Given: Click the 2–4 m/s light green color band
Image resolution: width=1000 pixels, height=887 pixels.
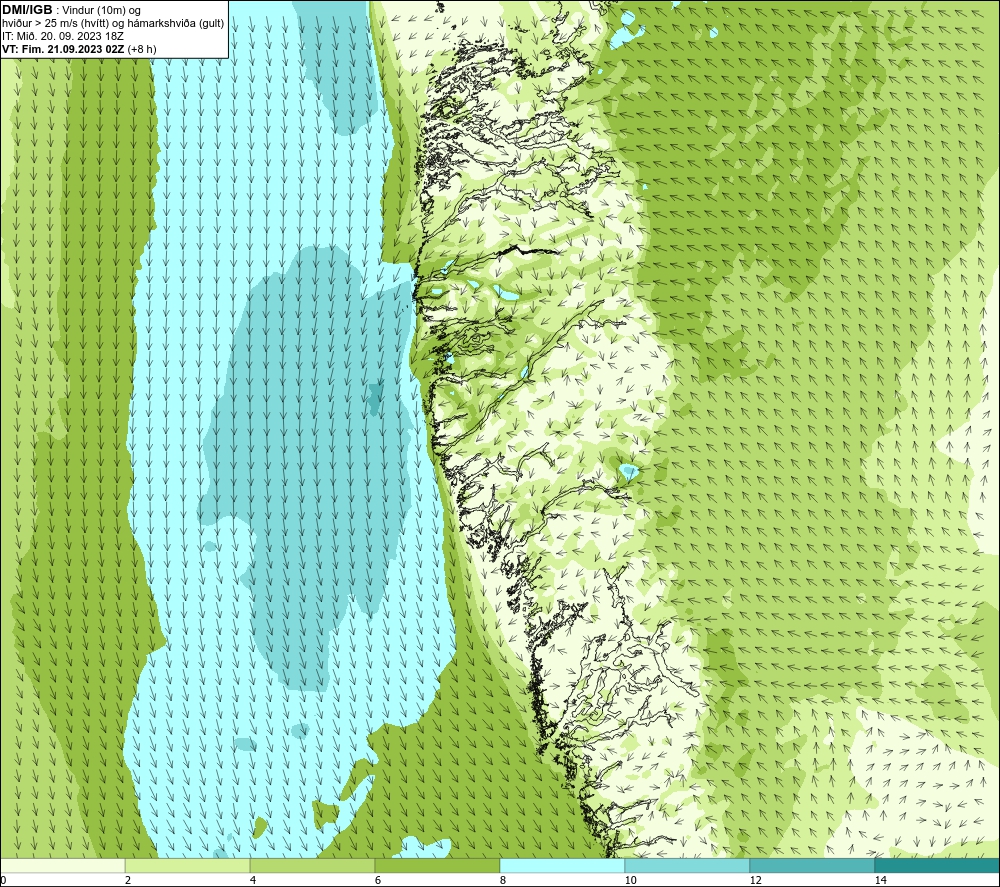Looking at the screenshot, I should click(x=188, y=865).
